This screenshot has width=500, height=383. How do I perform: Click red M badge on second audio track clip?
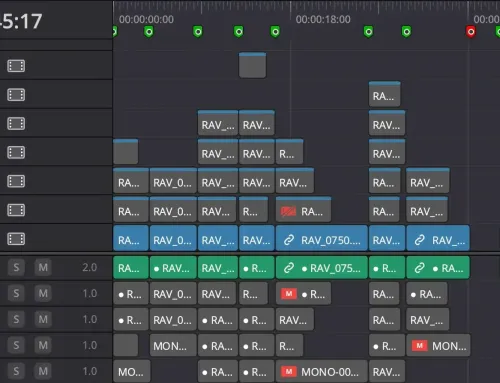tap(289, 294)
